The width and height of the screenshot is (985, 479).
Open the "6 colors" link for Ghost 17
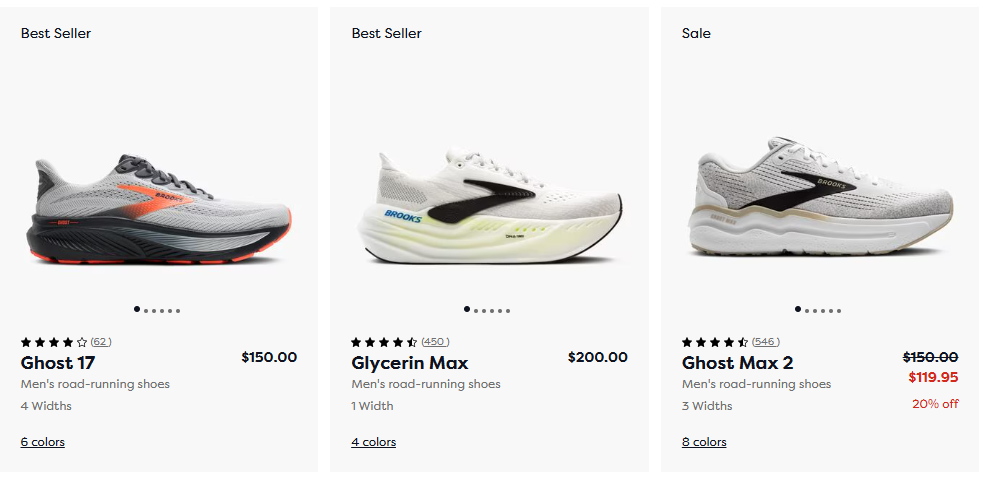click(x=42, y=442)
